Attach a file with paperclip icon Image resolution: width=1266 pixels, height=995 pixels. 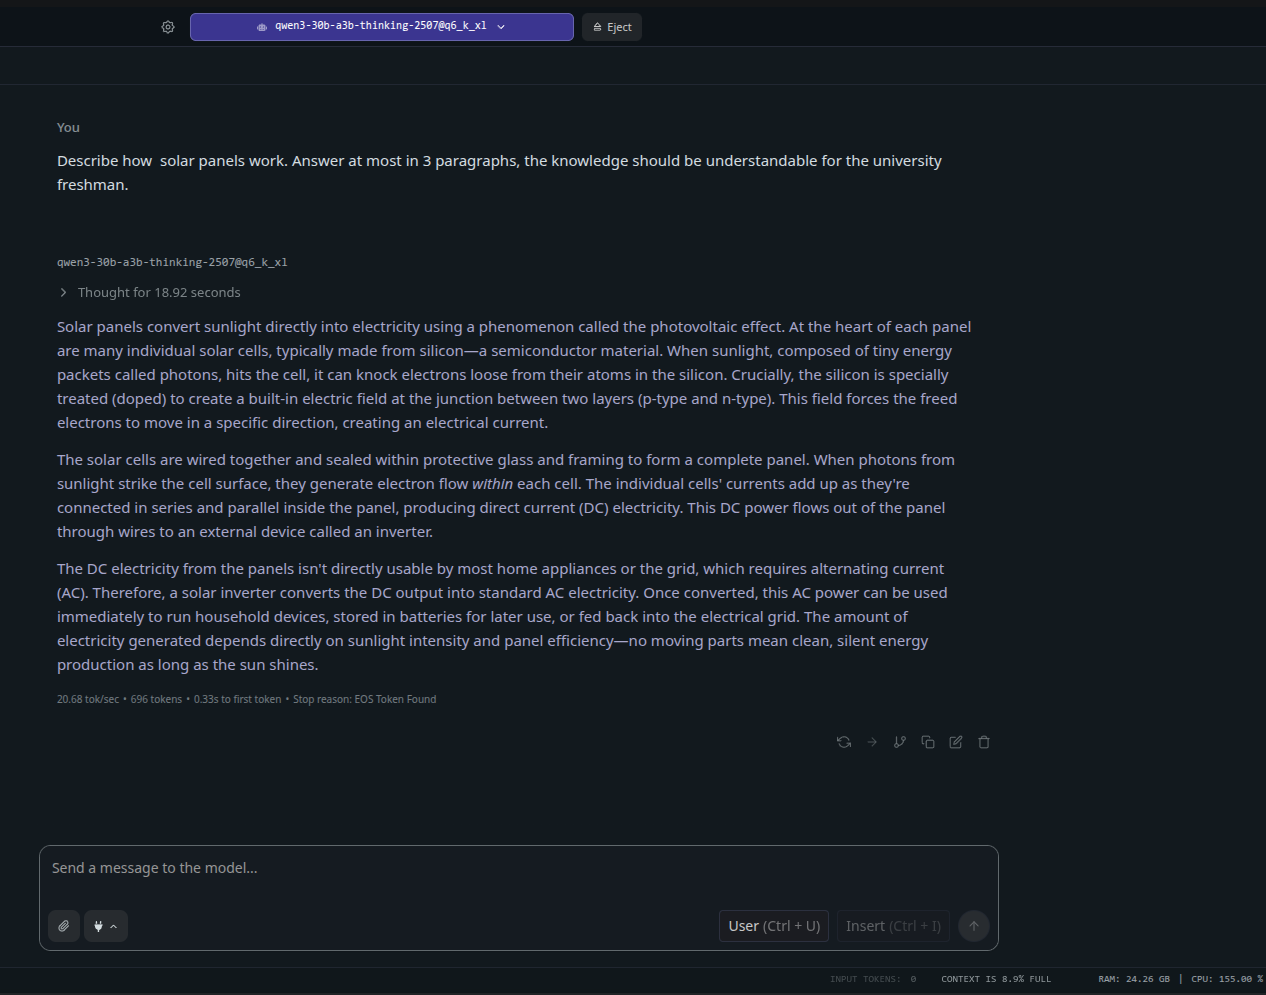point(64,926)
